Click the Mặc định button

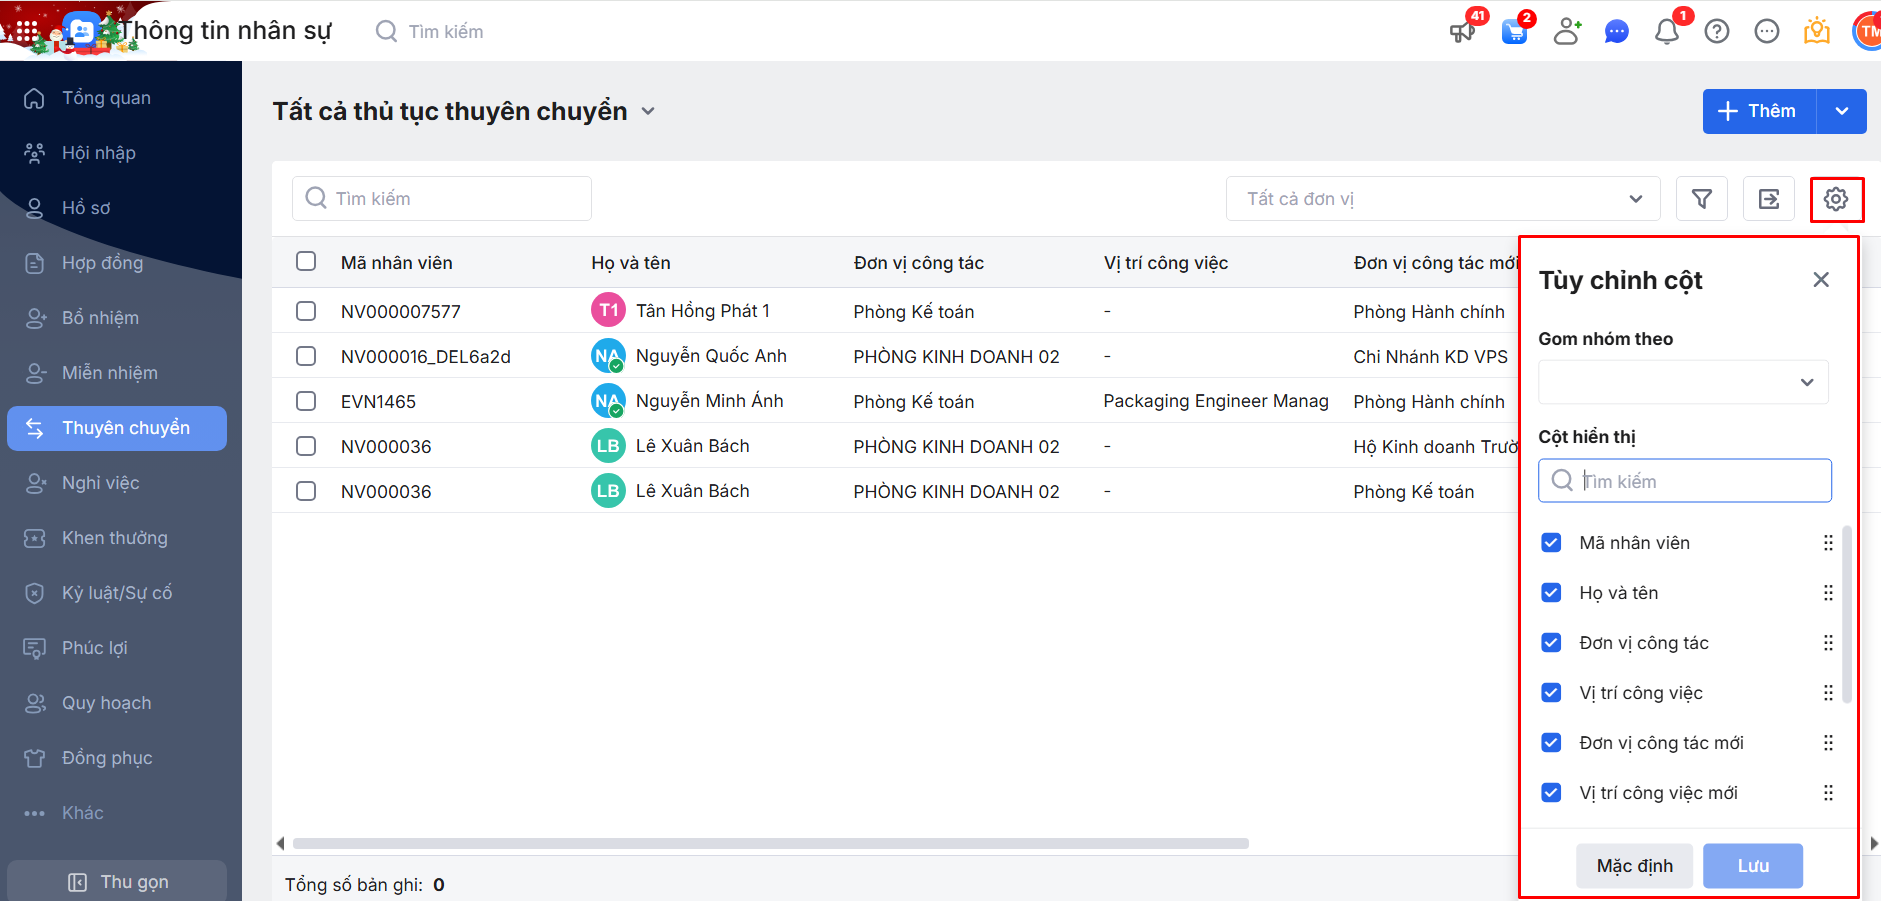coord(1634,866)
